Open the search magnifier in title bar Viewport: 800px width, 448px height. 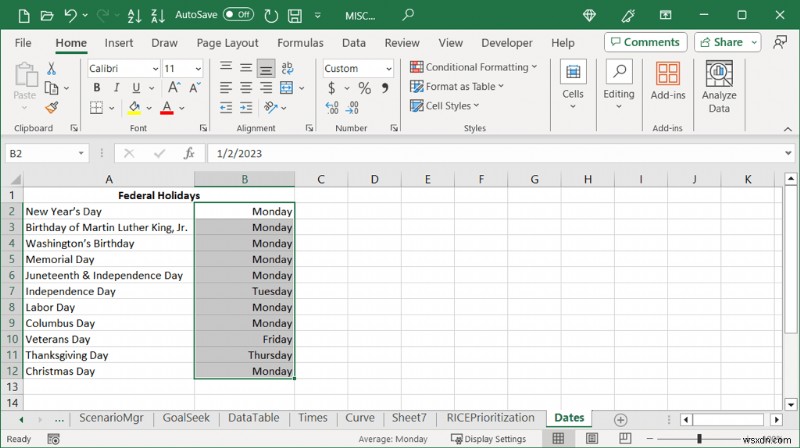(408, 15)
